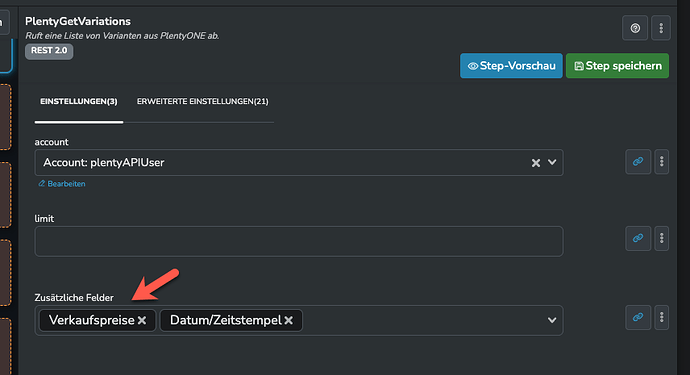
Task: Open three-dot menu beside account field
Action: point(661,162)
